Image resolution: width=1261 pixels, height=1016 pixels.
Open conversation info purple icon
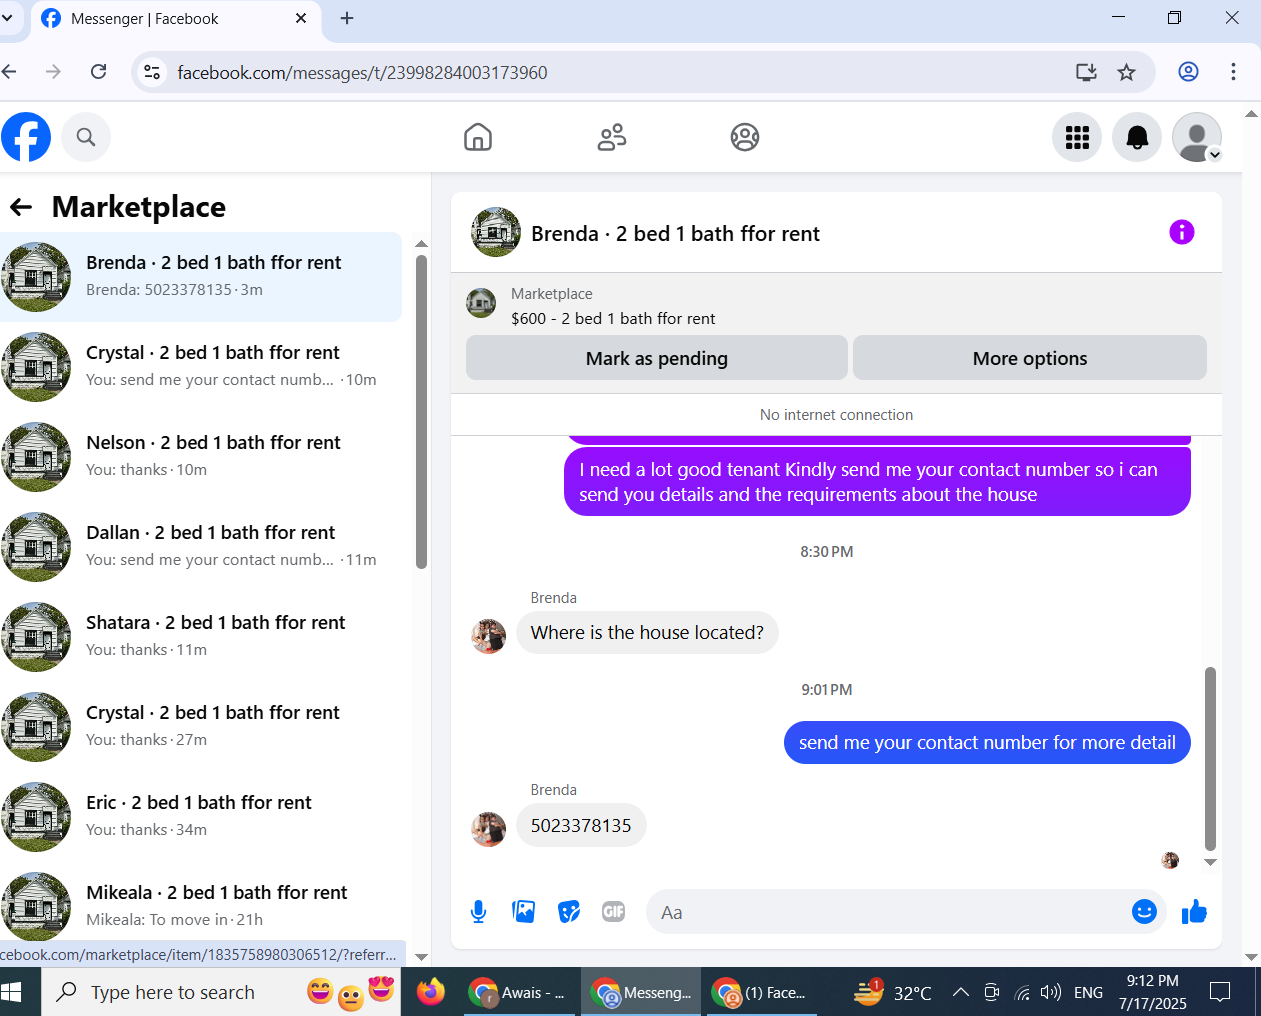coord(1182,232)
